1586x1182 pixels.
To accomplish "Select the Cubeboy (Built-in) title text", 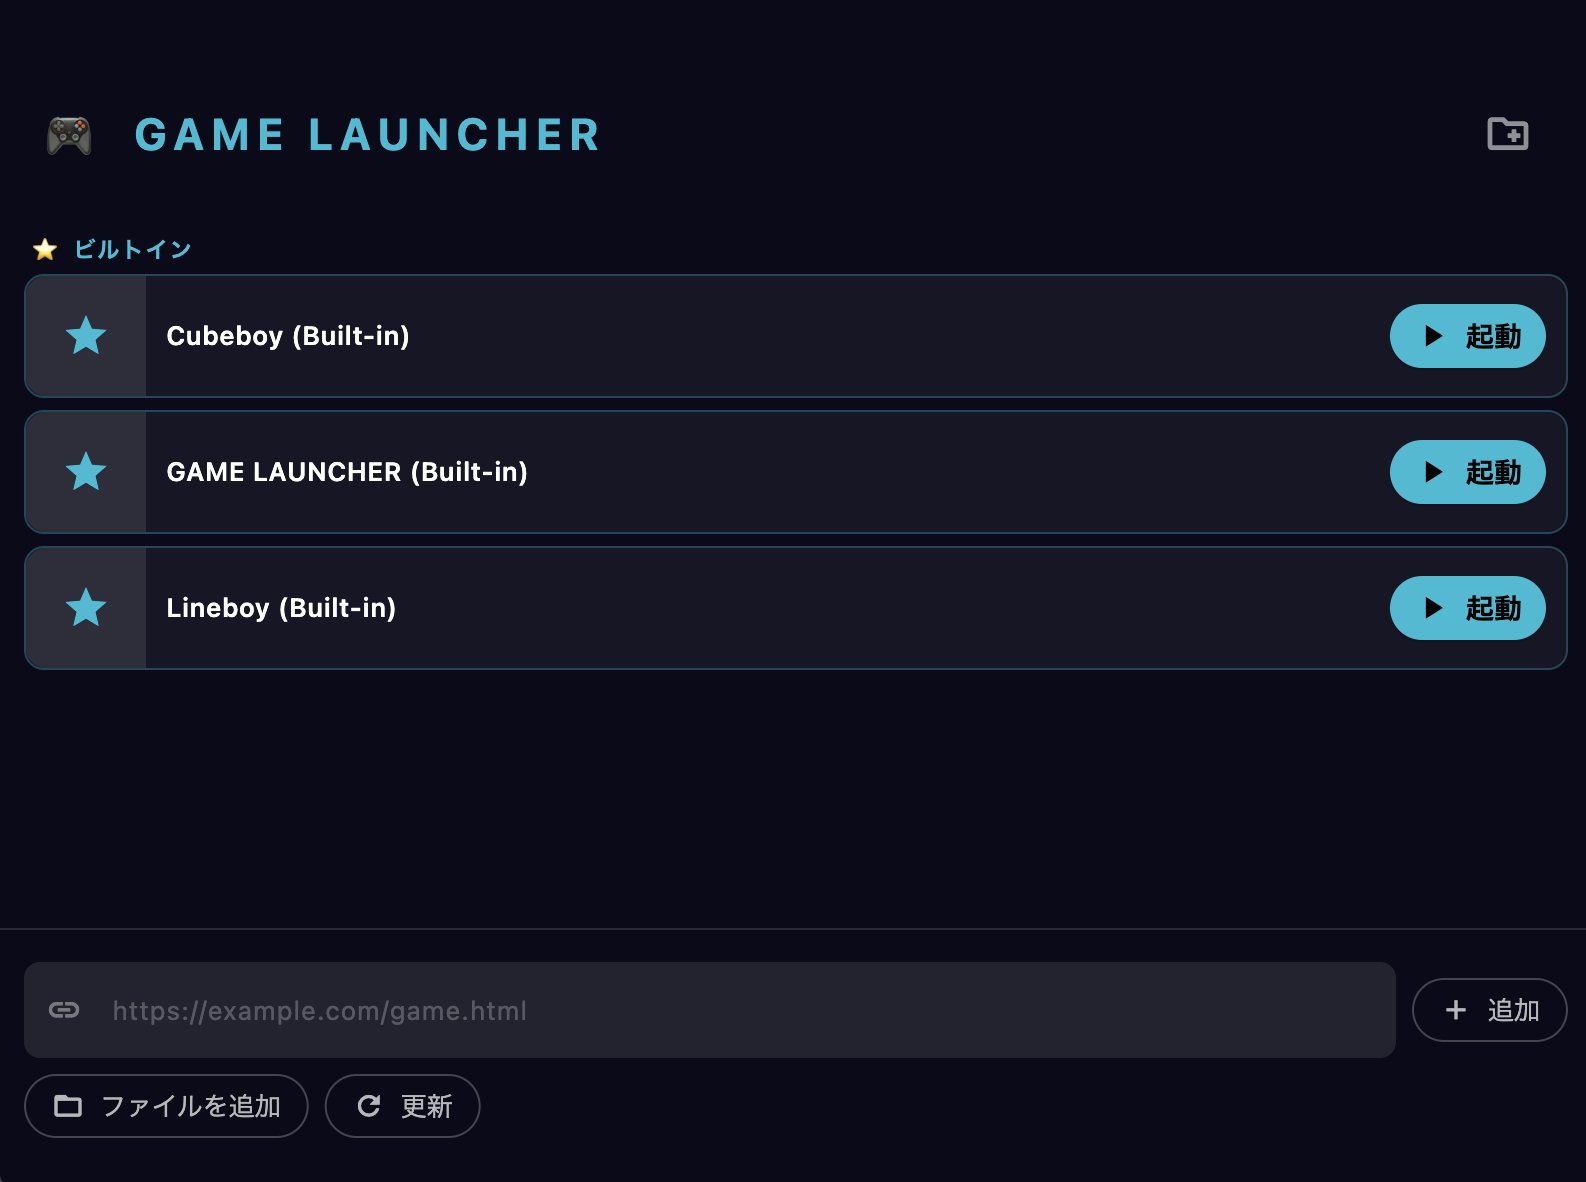I will 288,336.
